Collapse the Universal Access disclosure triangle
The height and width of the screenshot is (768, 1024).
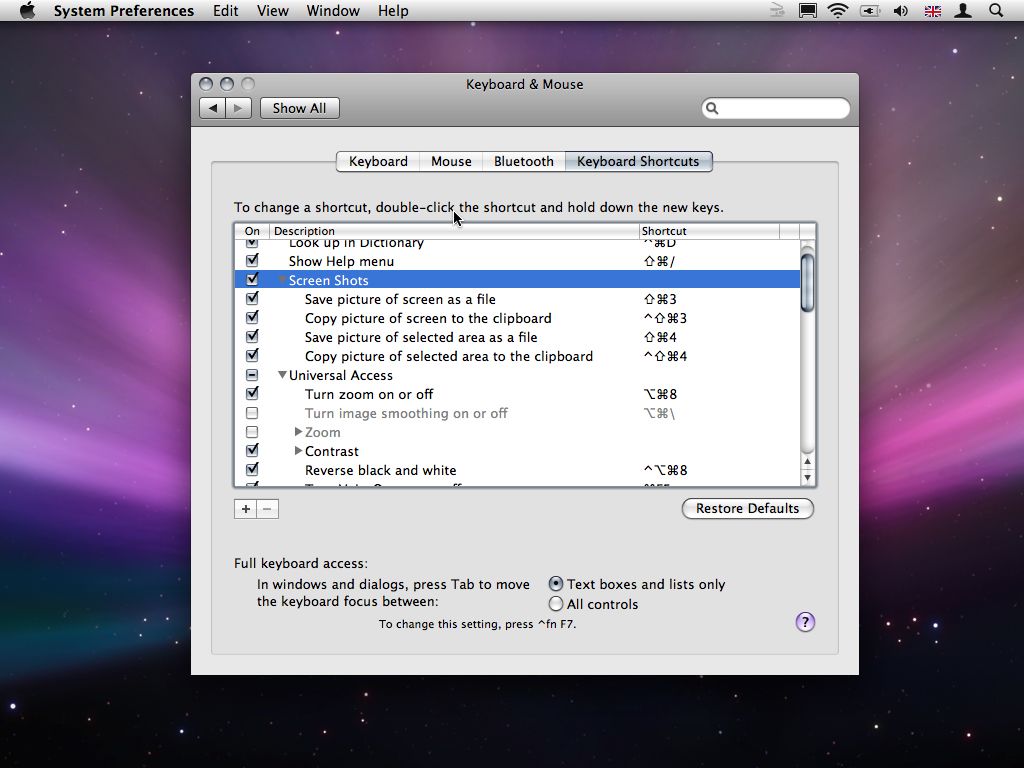(282, 375)
